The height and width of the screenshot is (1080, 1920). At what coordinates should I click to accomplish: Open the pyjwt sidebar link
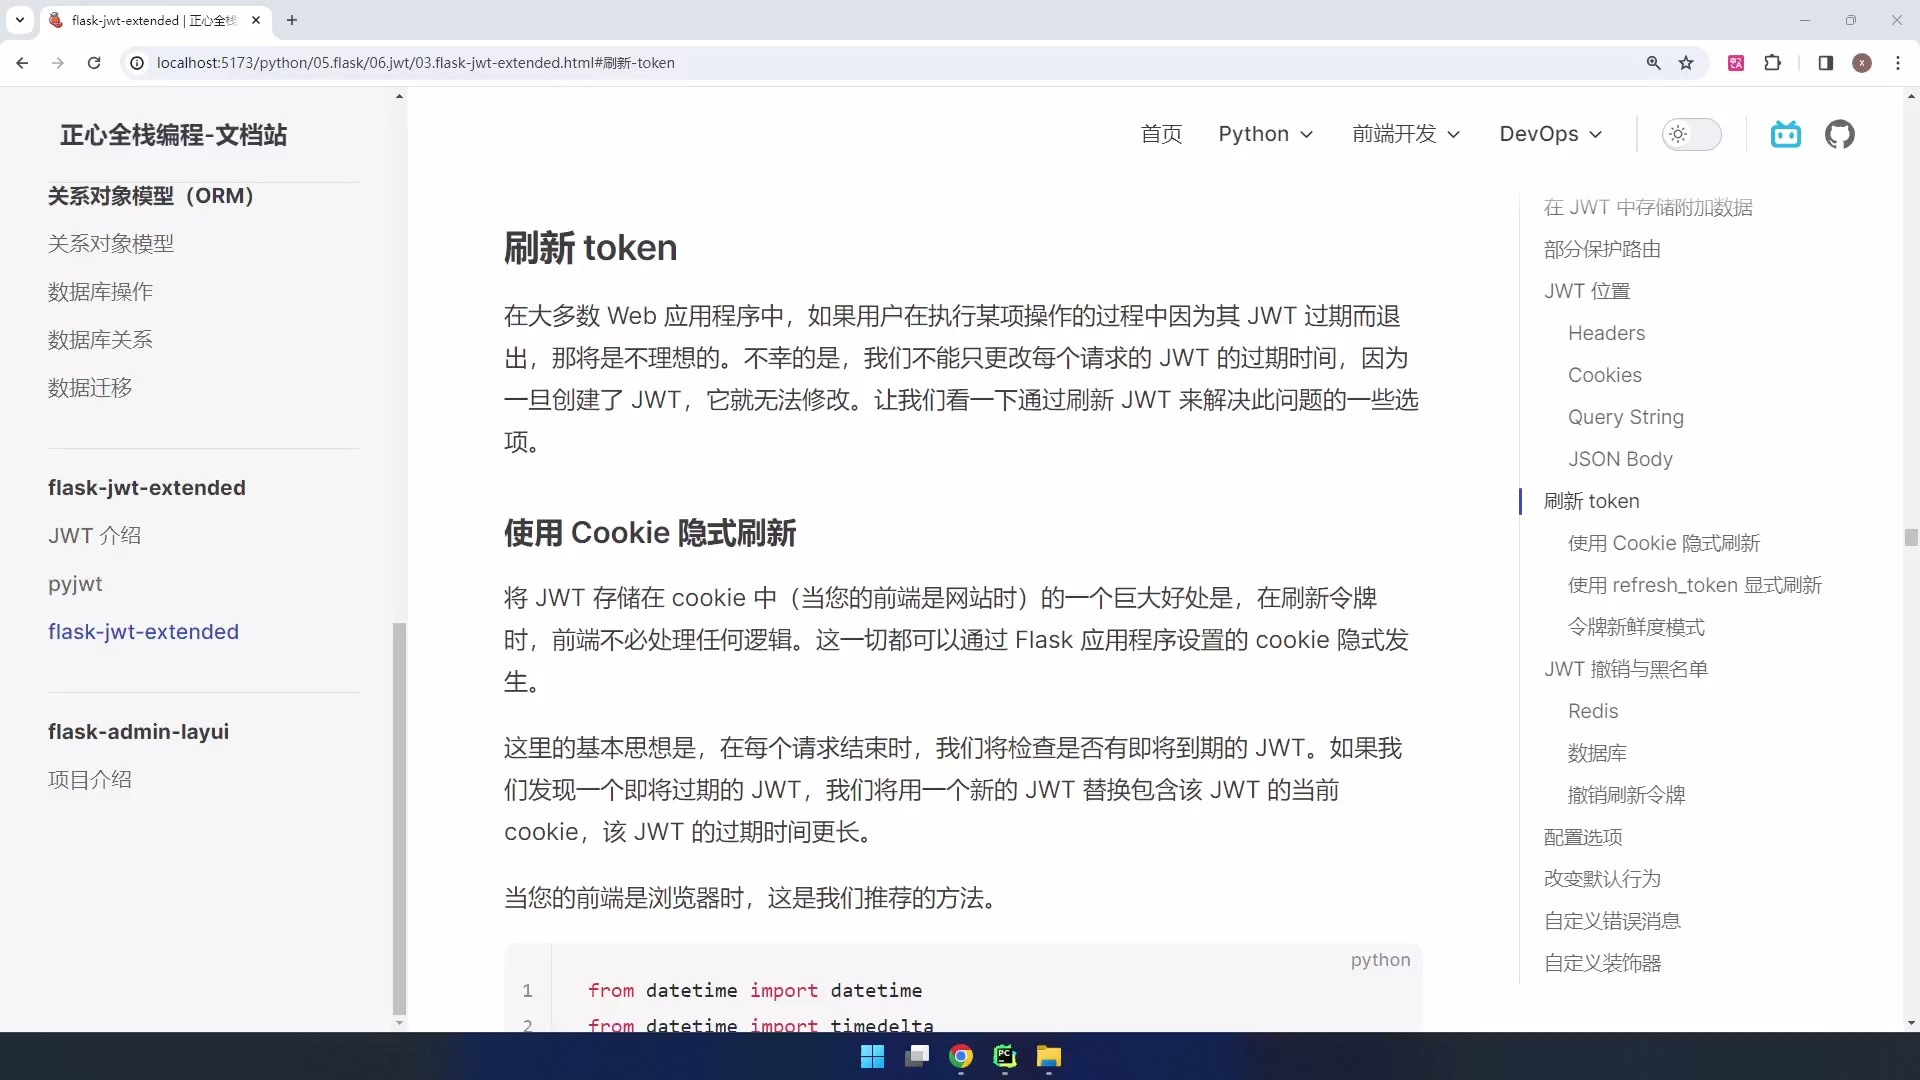[x=75, y=584]
